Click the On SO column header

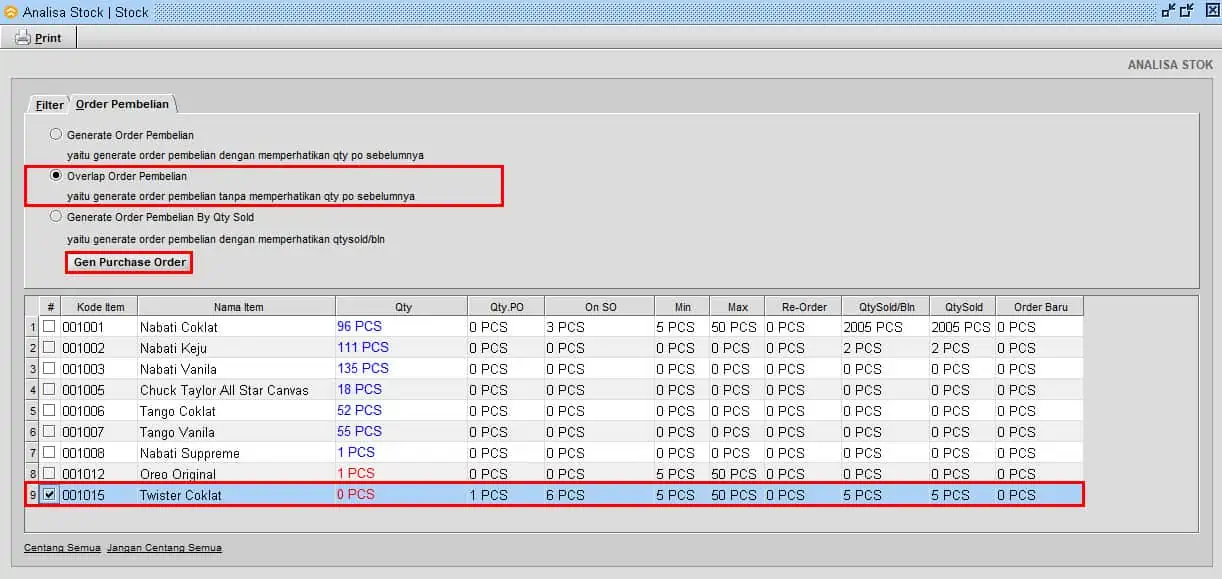click(x=600, y=307)
